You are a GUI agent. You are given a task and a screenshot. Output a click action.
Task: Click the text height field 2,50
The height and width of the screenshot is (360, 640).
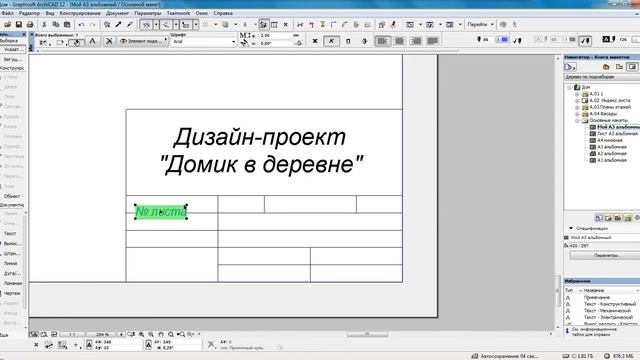(x=276, y=36)
